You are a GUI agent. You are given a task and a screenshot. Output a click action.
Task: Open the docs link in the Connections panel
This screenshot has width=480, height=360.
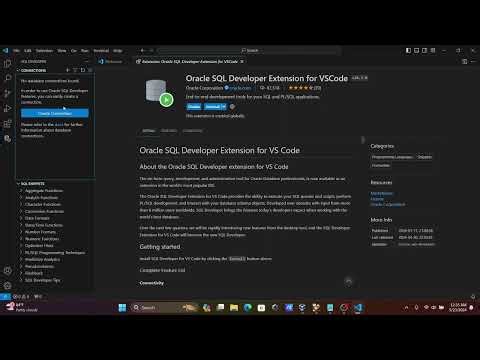click(x=59, y=124)
